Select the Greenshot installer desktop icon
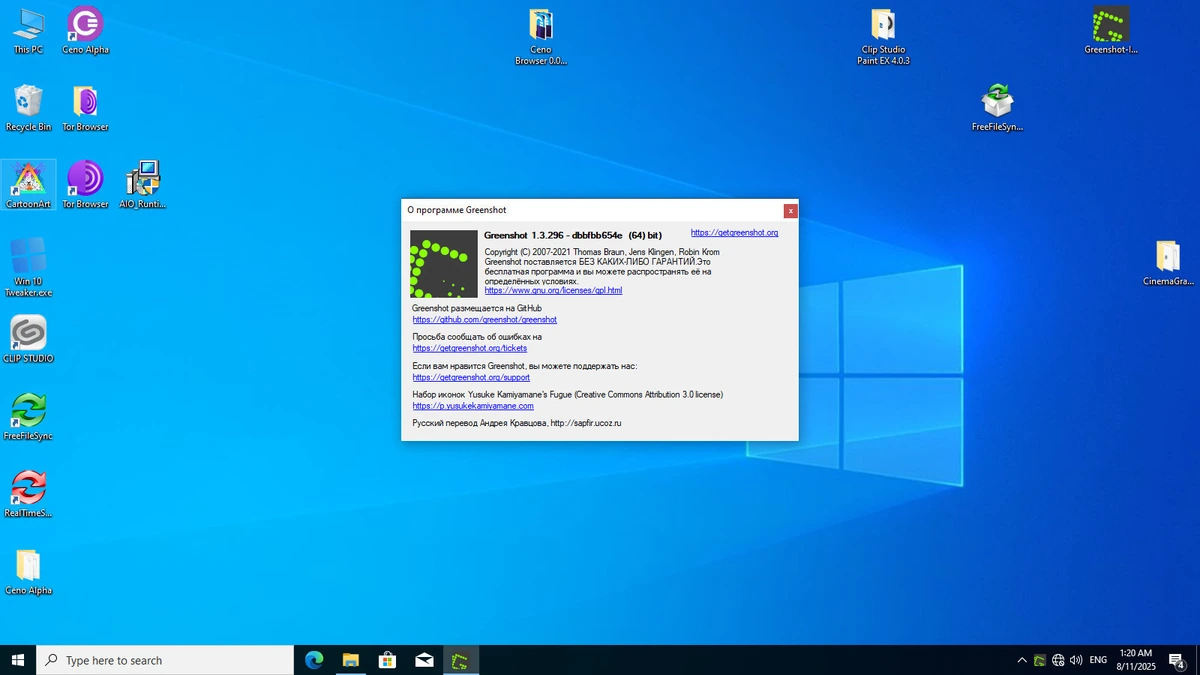This screenshot has height=675, width=1200. click(x=1111, y=30)
